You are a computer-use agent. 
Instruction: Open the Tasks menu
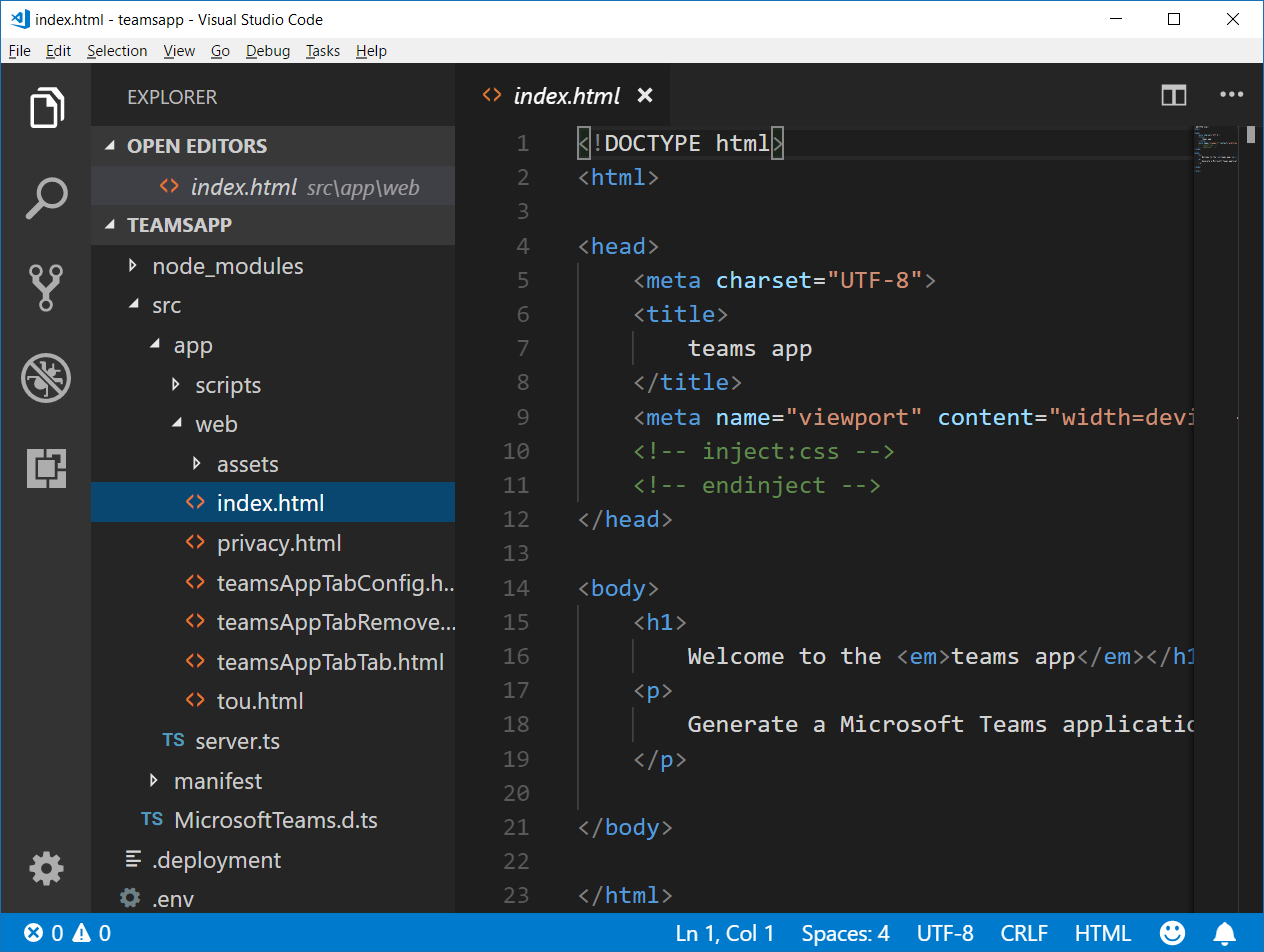[323, 51]
